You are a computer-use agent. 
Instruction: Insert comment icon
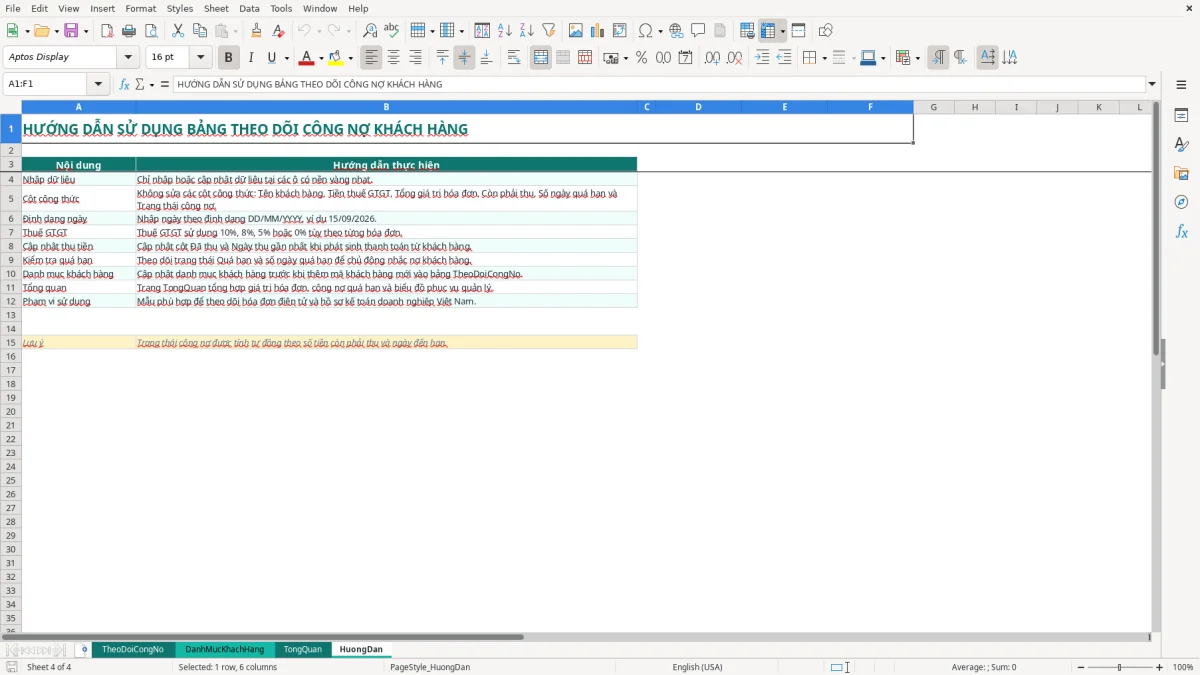click(x=698, y=31)
